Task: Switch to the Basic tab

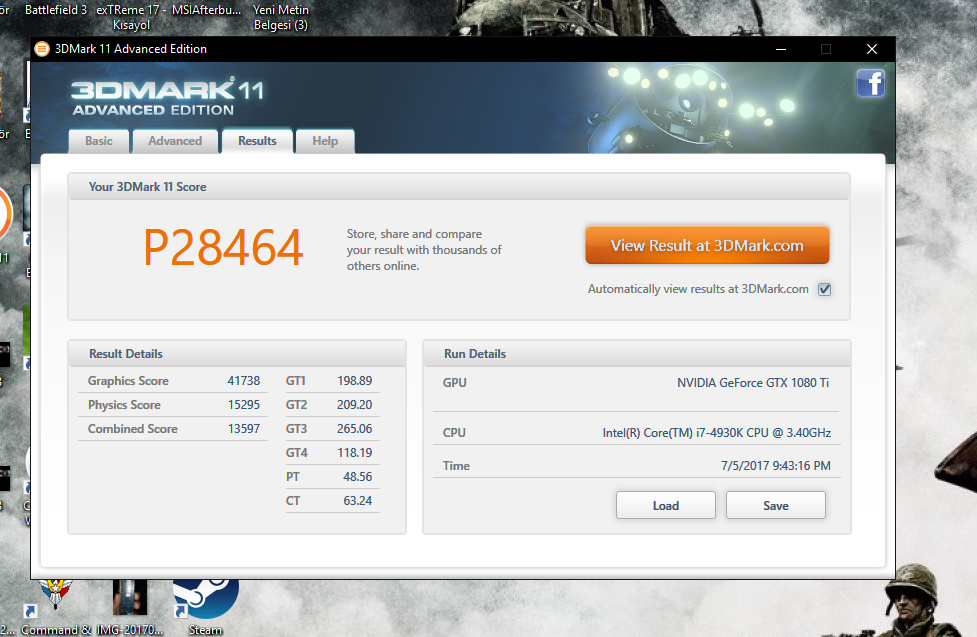Action: pos(99,141)
